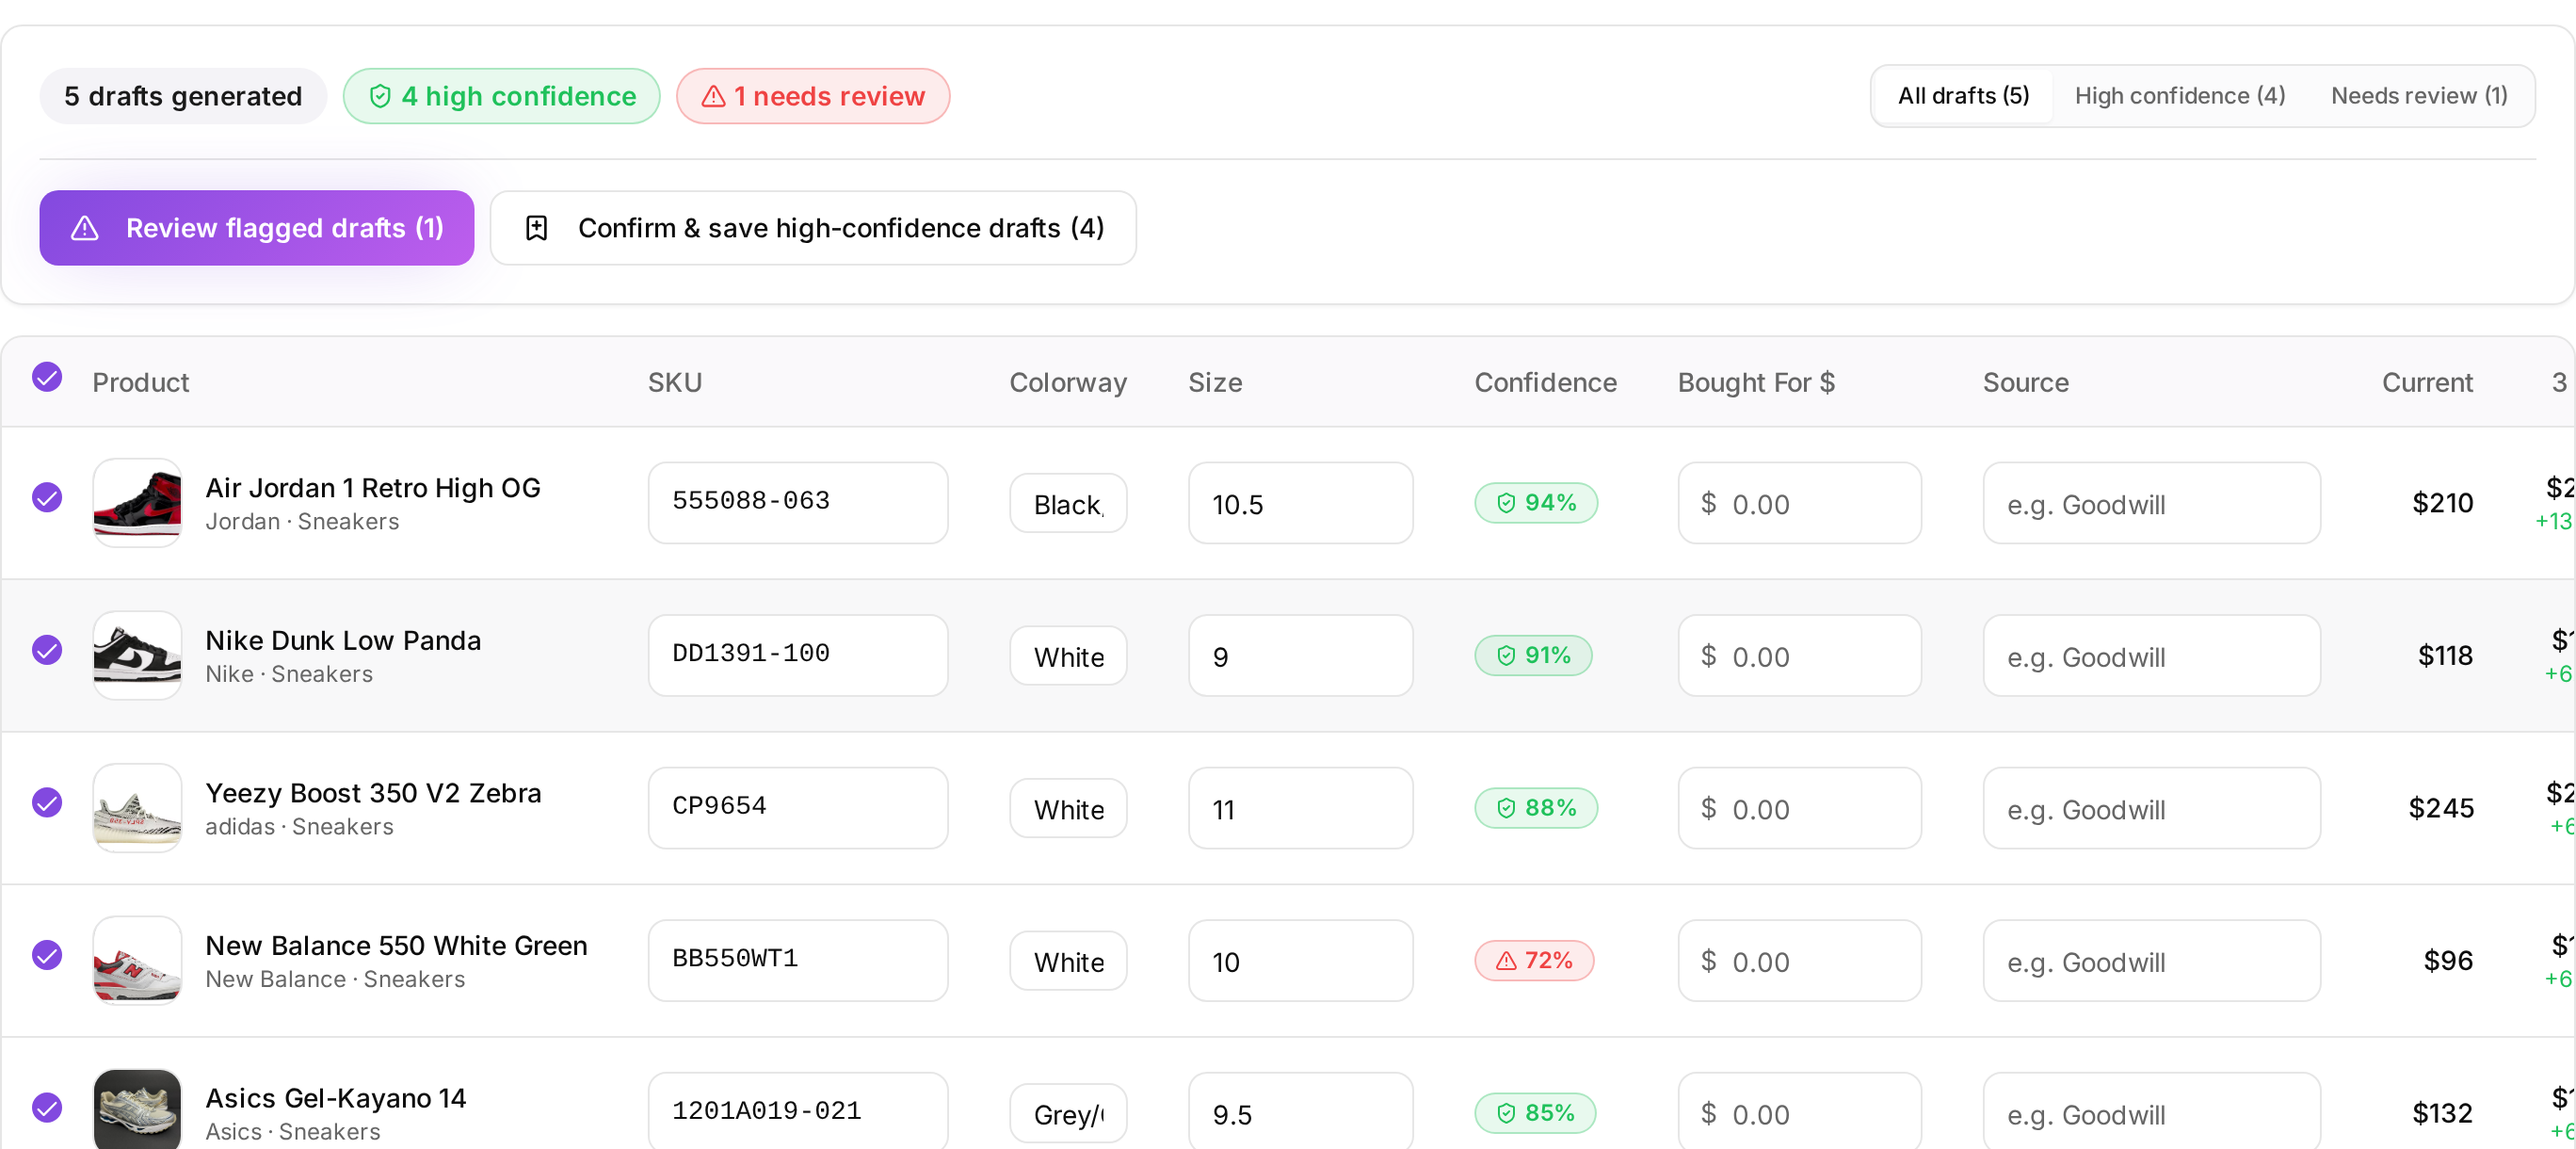The image size is (2576, 1149).
Task: Open the Yeezy Boost 350 Zebra thumbnail
Action: tap(137, 808)
